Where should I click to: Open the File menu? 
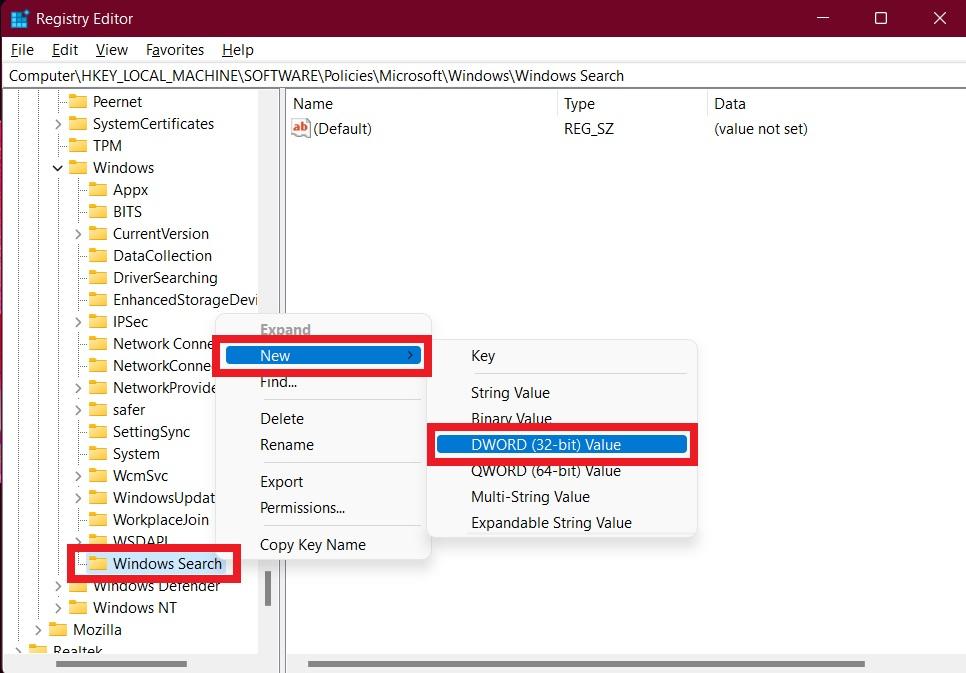tap(22, 49)
